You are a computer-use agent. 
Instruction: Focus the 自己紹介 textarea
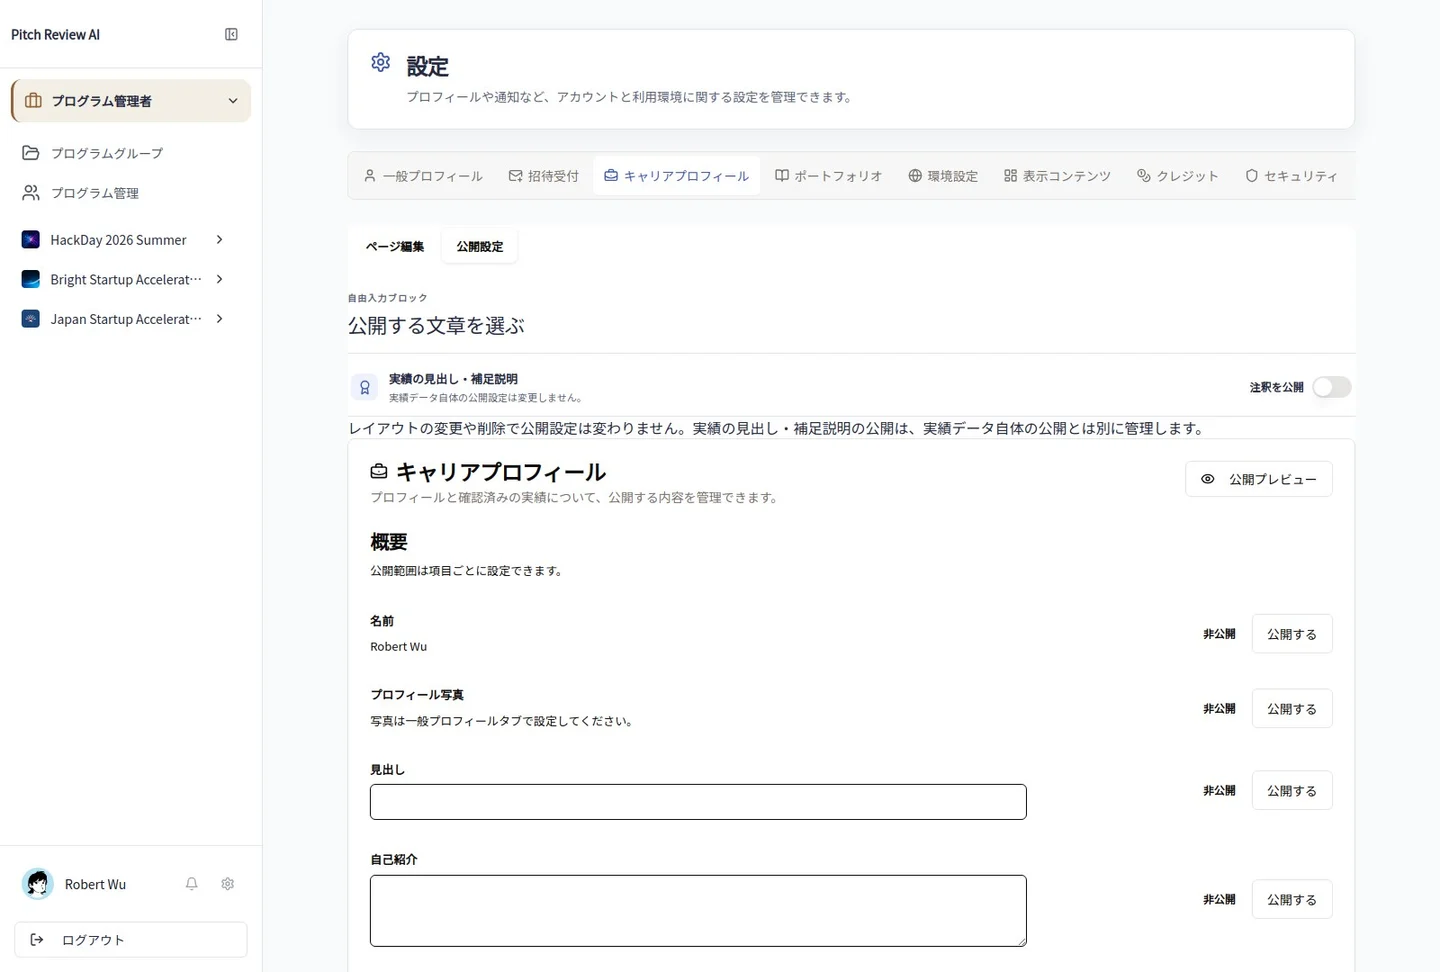(x=698, y=911)
